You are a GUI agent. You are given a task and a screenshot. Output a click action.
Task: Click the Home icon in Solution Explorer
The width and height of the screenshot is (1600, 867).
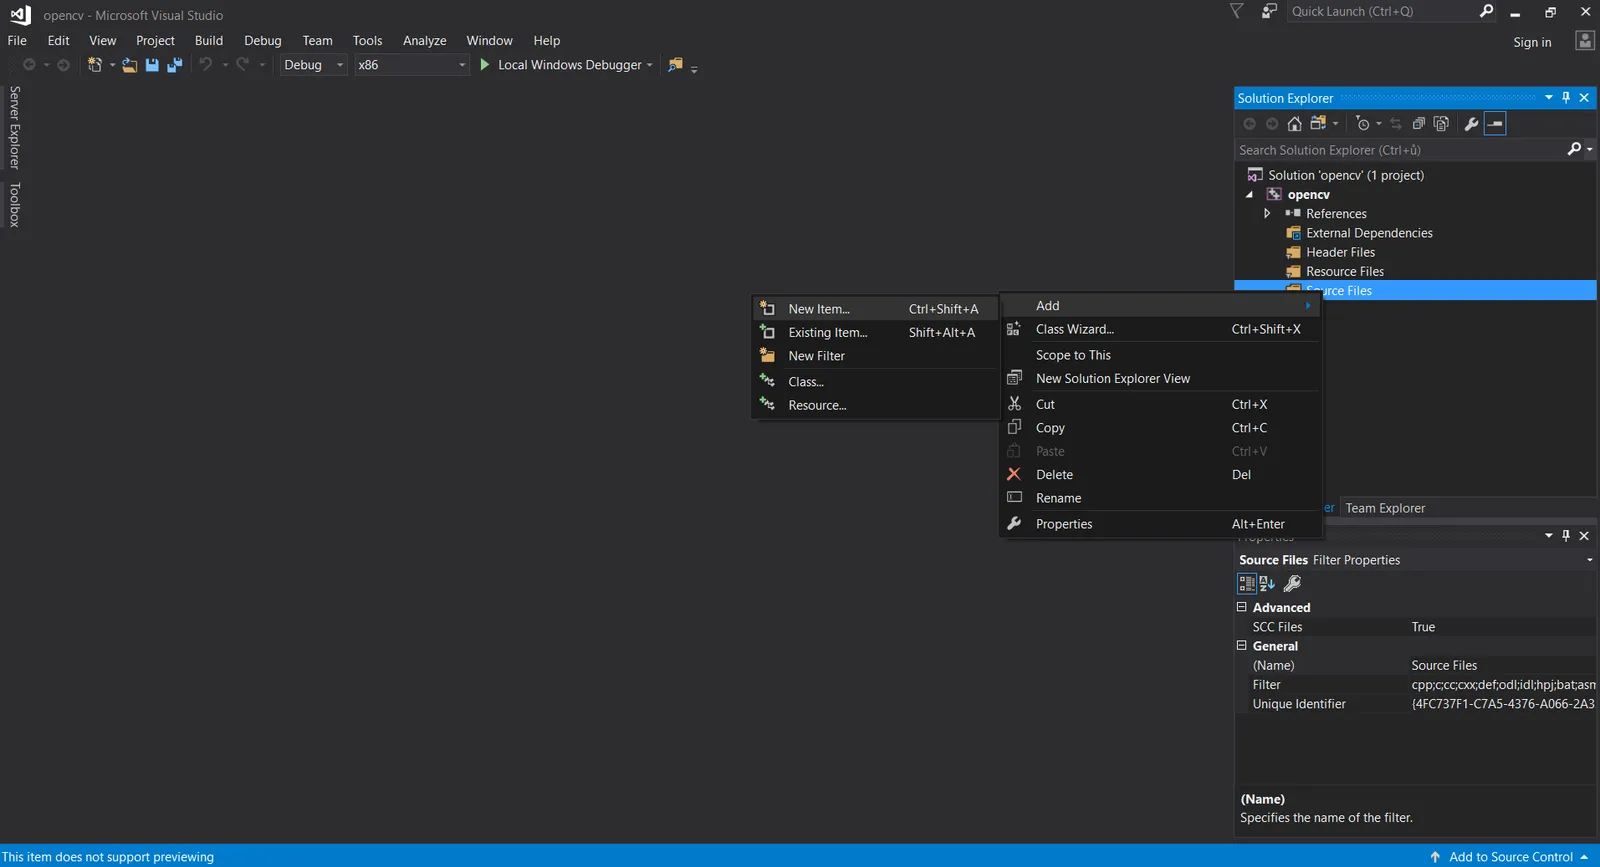[x=1294, y=124]
